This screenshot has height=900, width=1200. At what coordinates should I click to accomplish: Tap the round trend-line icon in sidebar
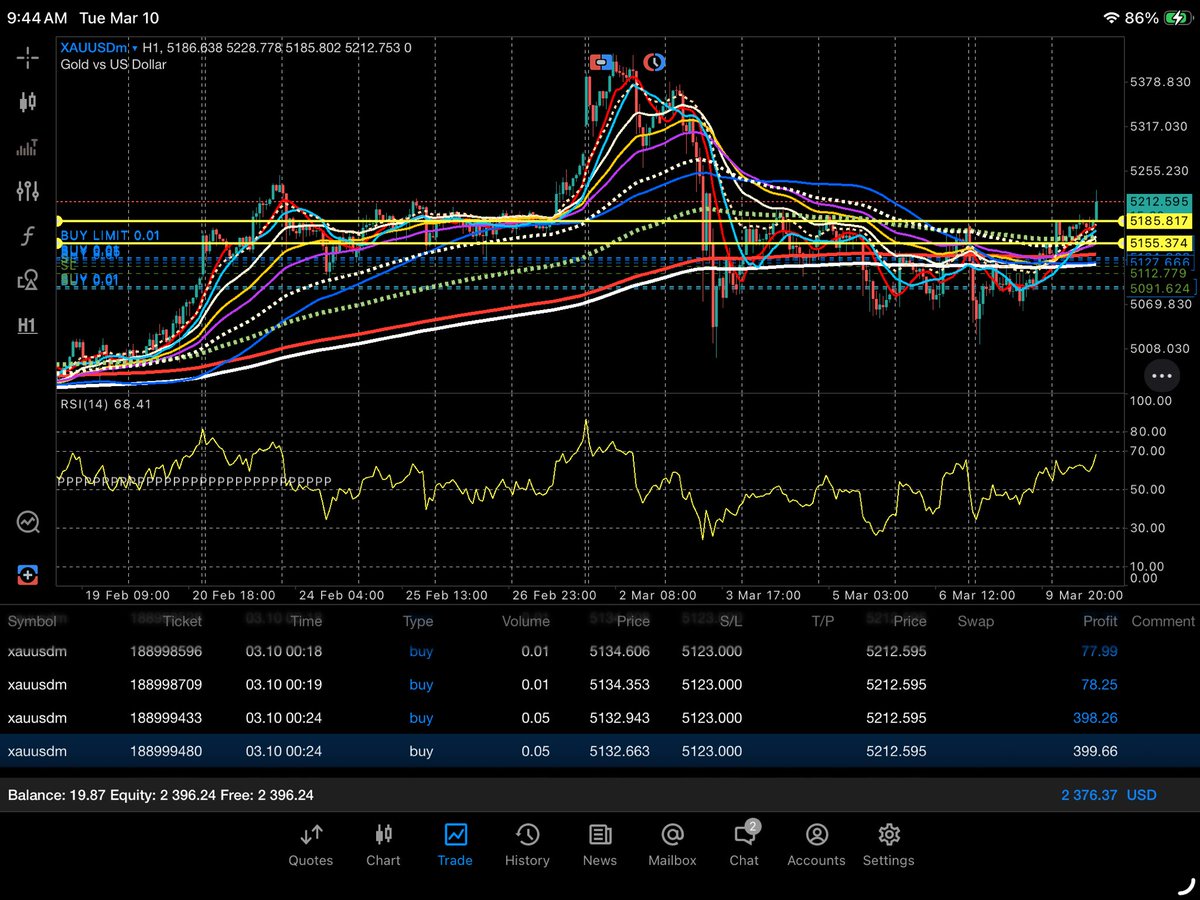[27, 522]
